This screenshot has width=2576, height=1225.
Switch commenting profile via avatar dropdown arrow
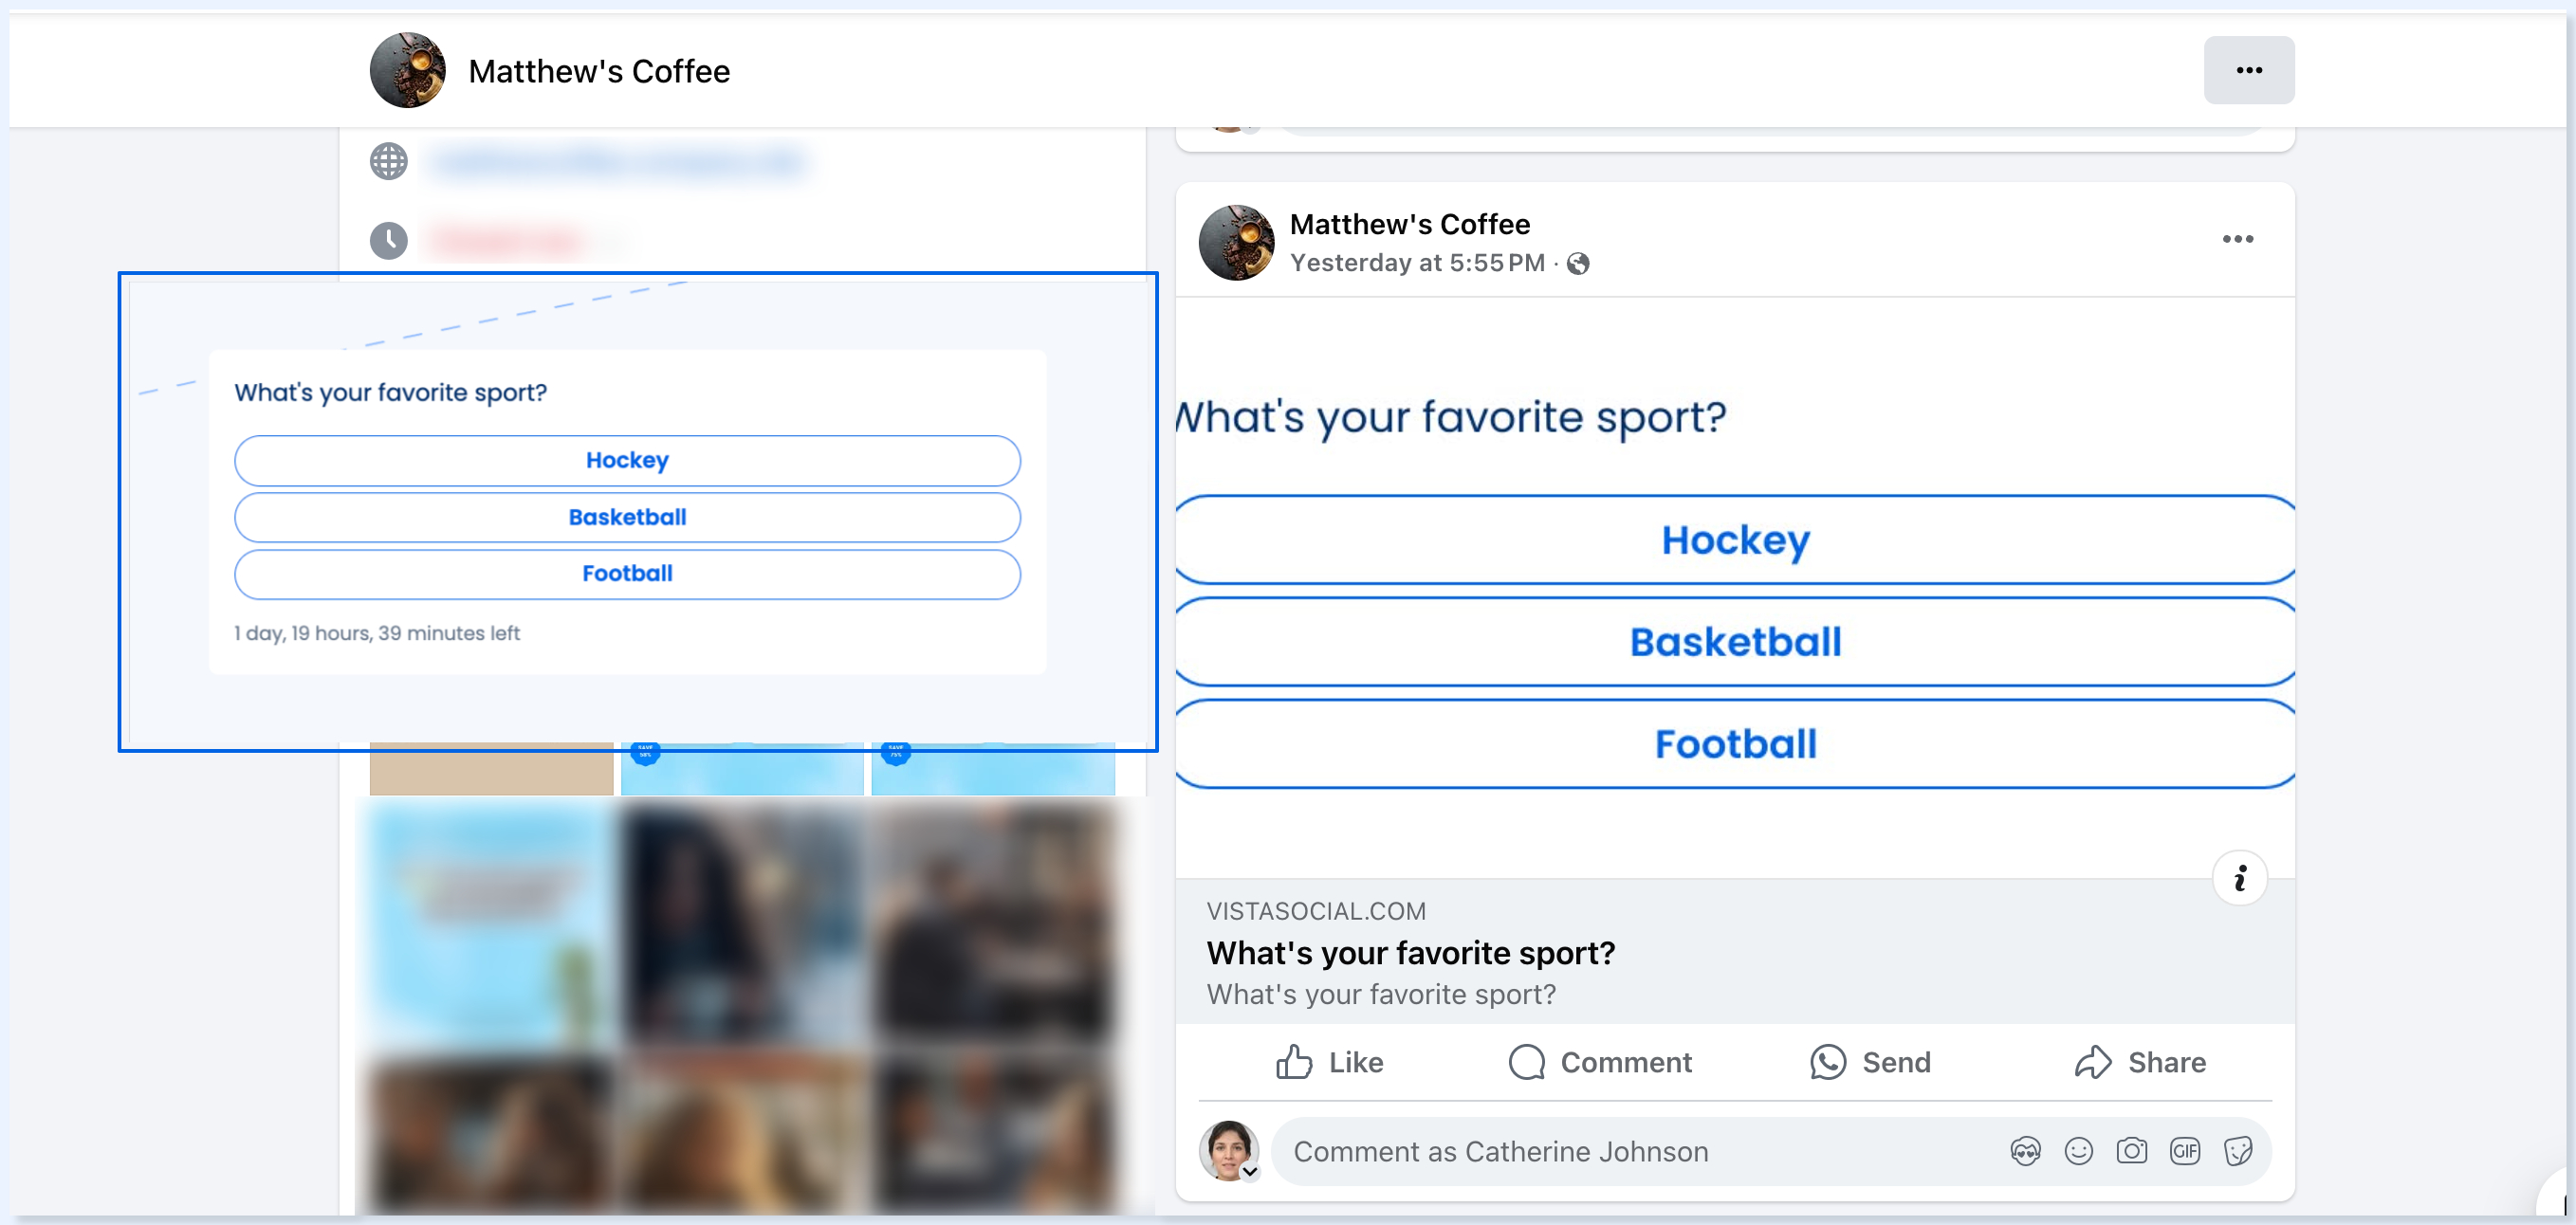tap(1250, 1171)
